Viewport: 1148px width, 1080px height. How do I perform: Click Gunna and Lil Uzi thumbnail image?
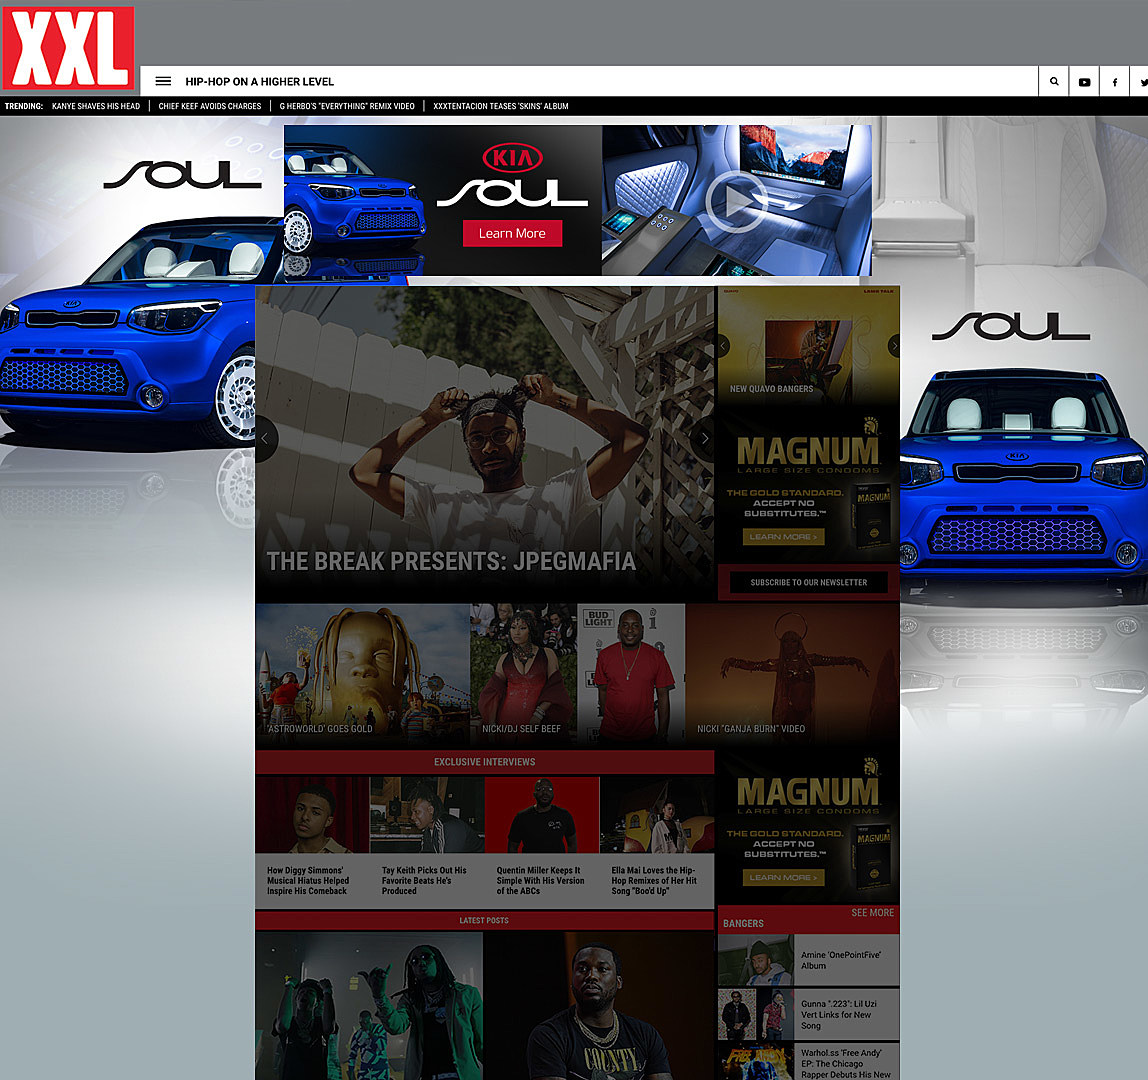756,1014
